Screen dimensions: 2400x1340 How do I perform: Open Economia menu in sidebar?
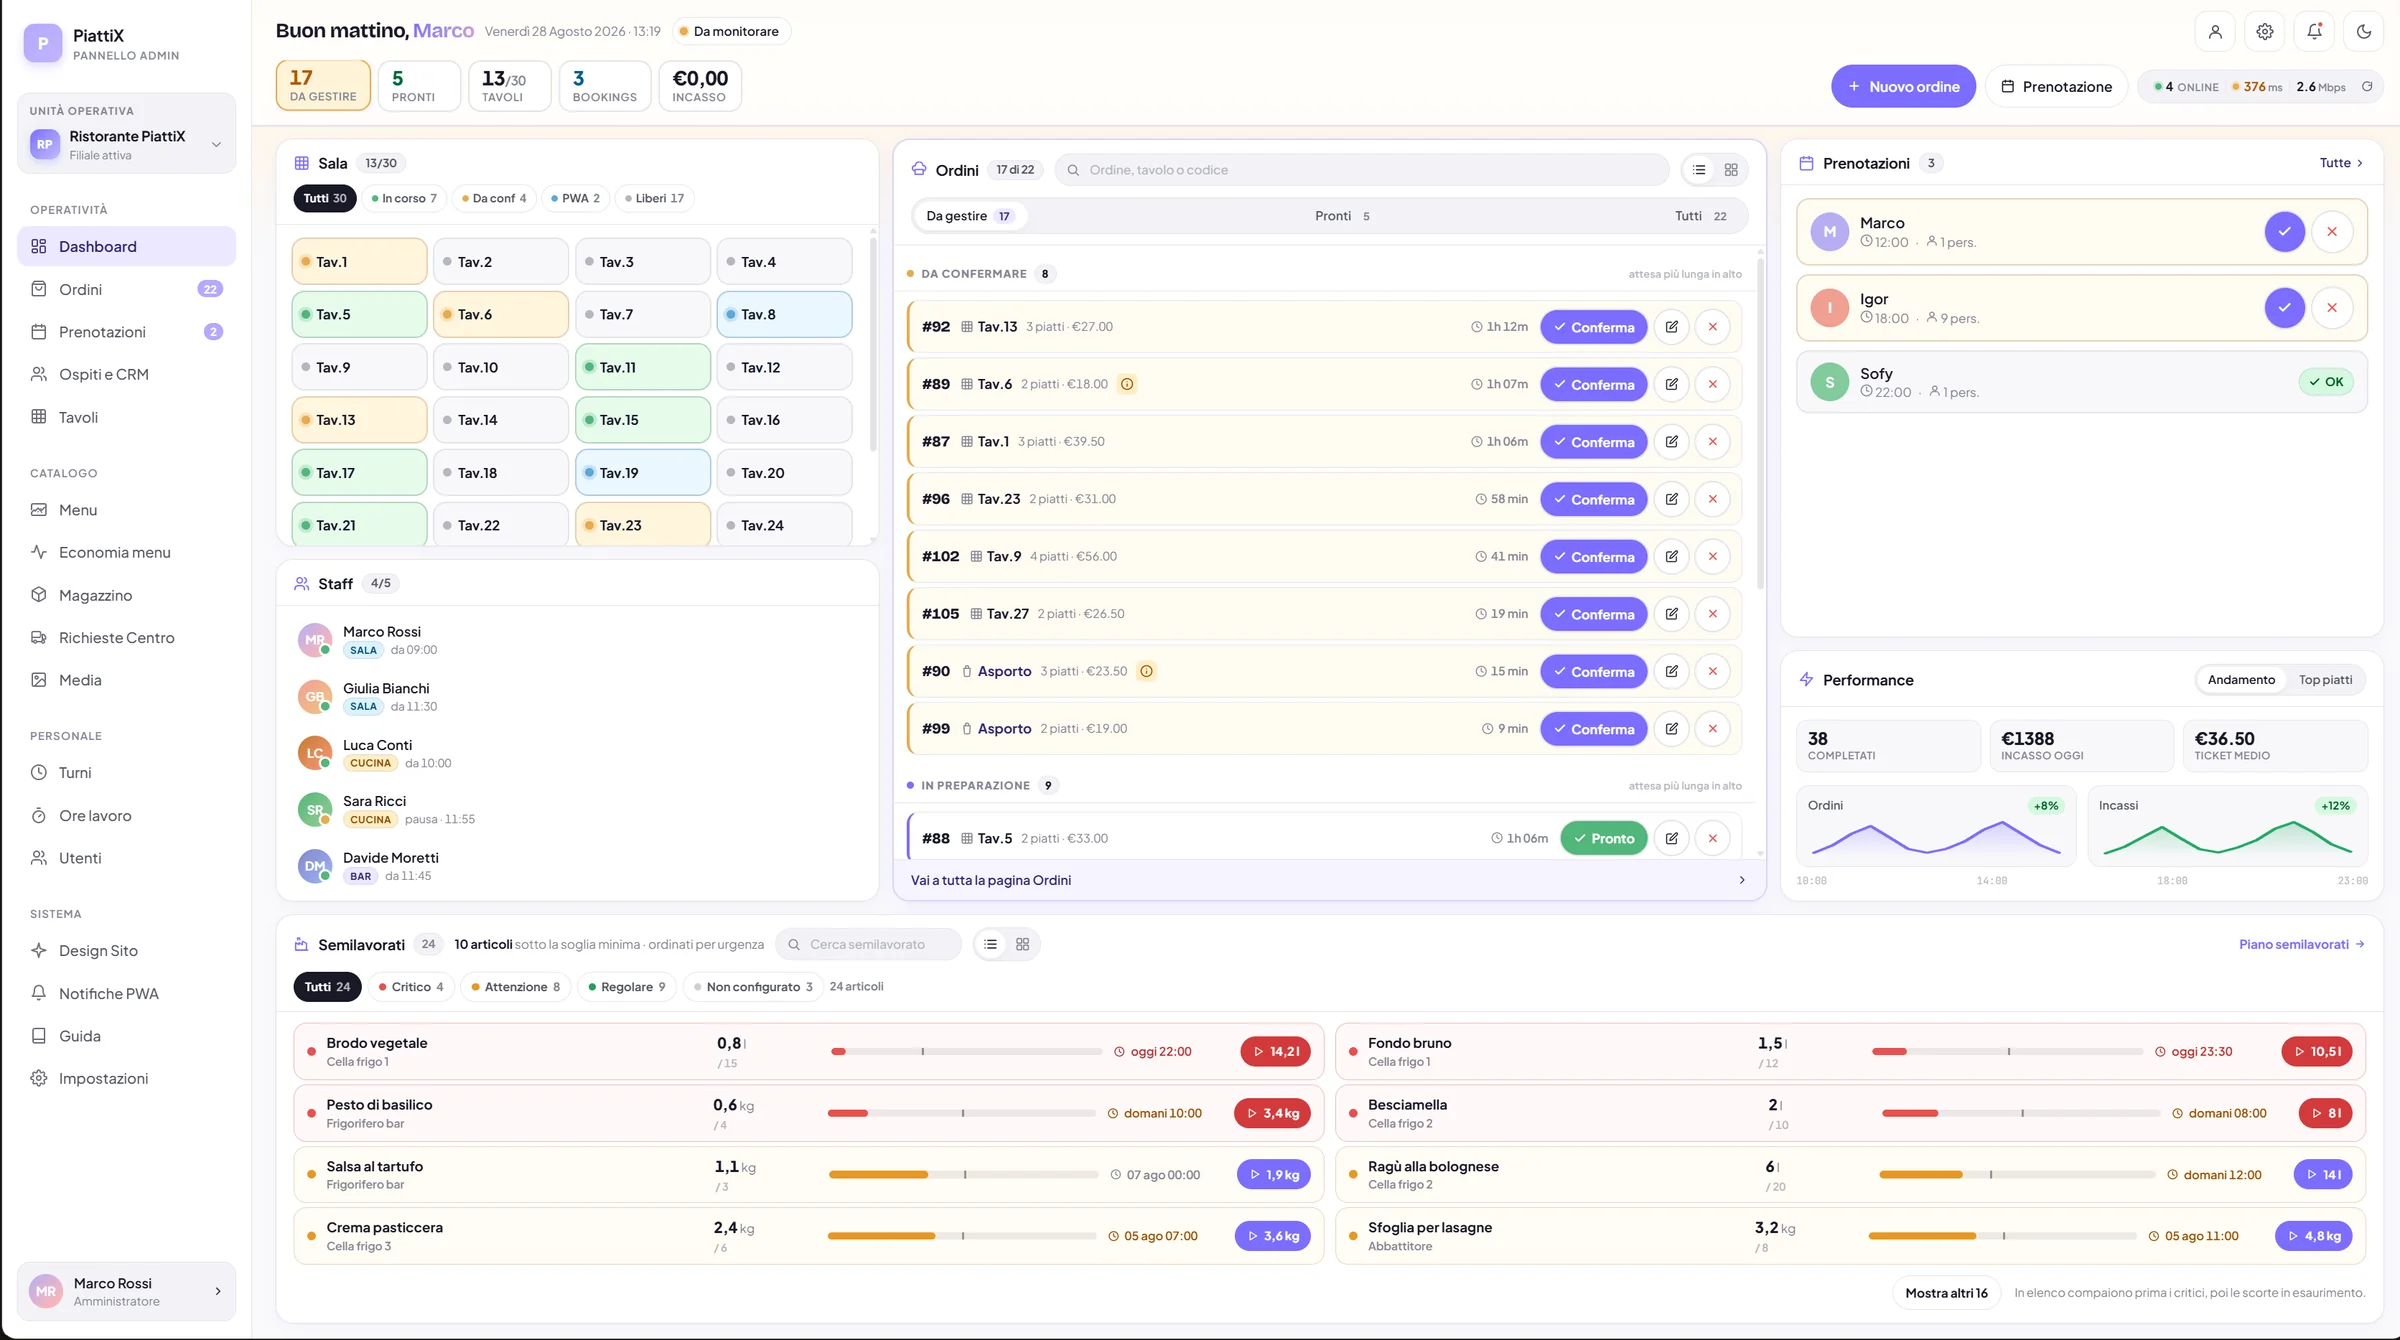click(x=126, y=552)
